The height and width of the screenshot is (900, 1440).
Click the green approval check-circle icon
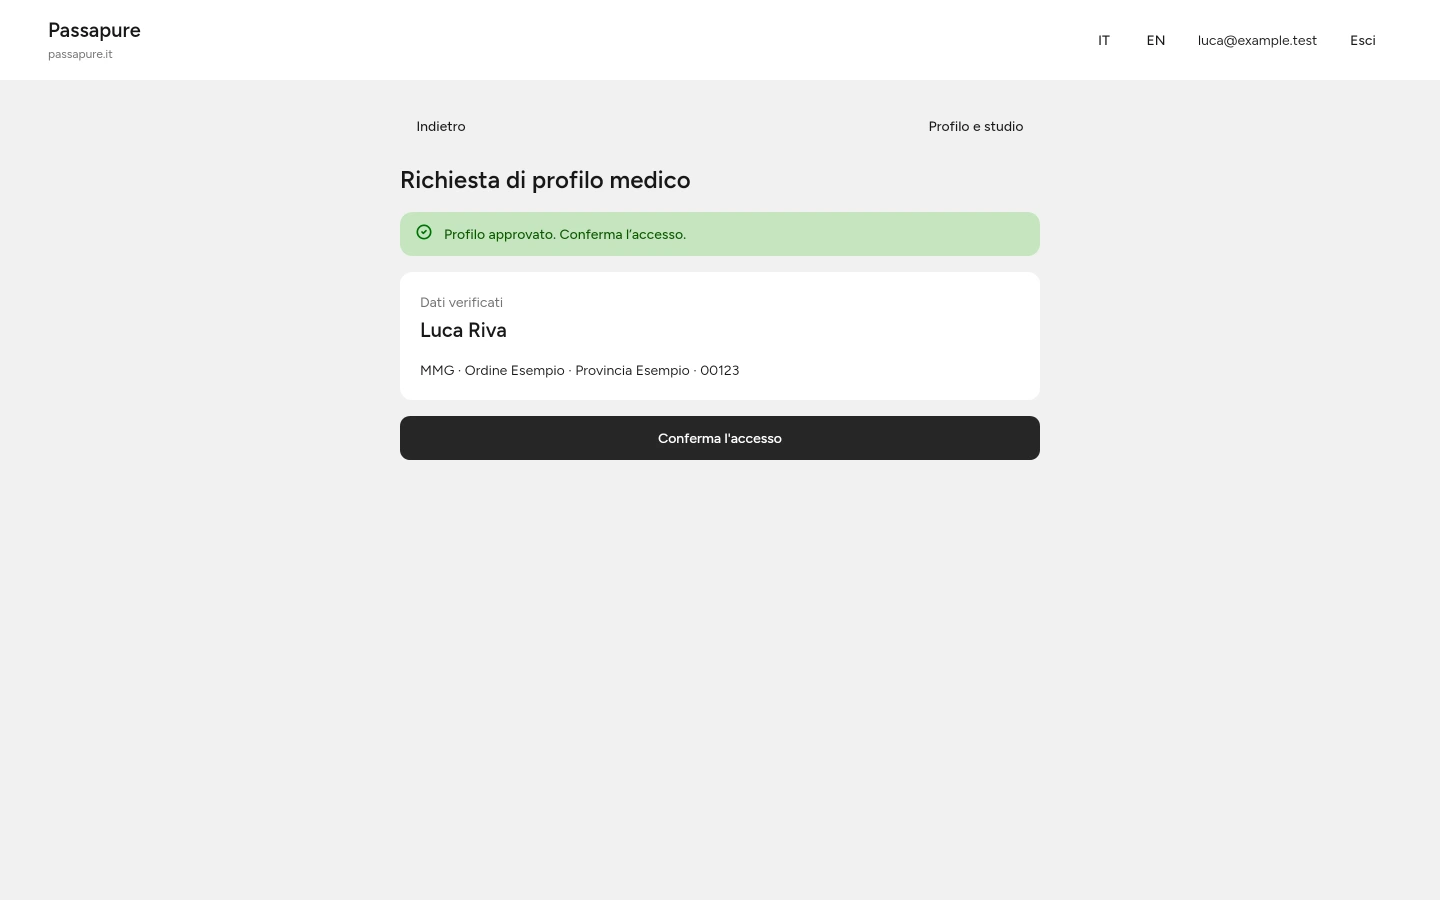pyautogui.click(x=424, y=232)
